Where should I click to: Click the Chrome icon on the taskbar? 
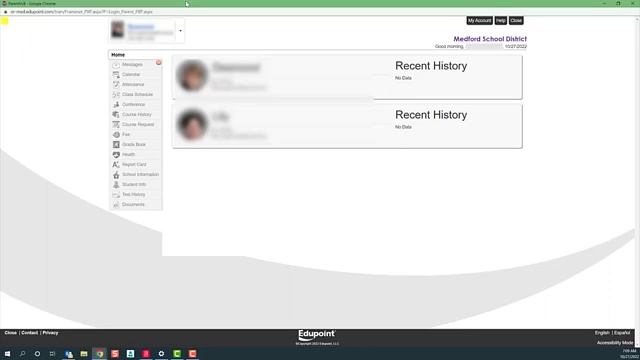click(x=100, y=354)
